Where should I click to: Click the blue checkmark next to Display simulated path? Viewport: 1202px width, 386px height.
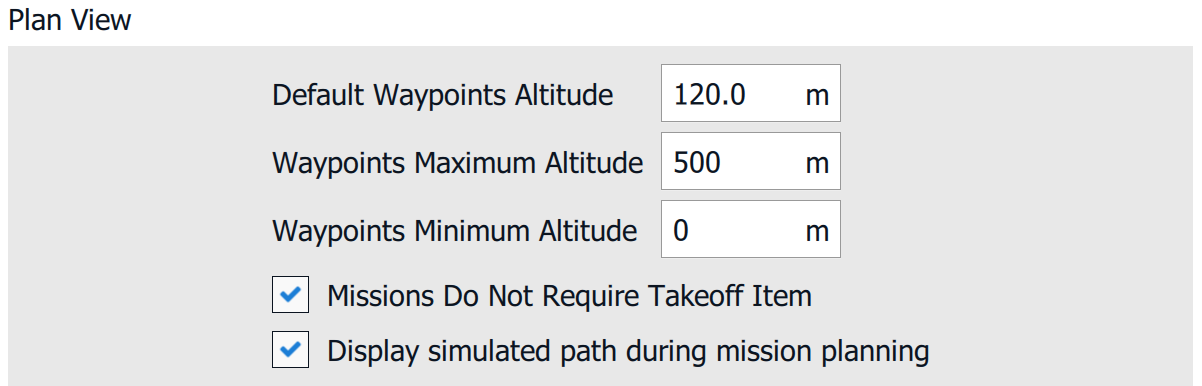tap(290, 351)
